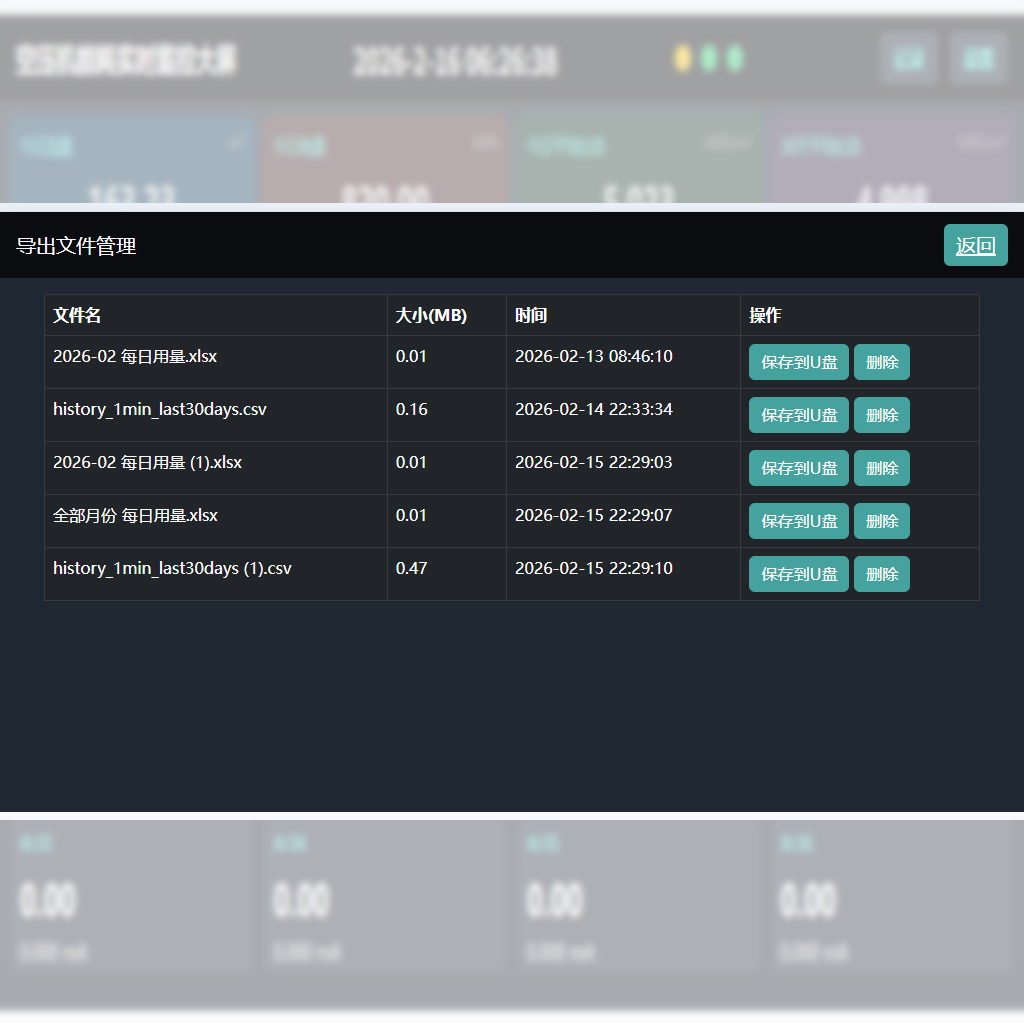Screen dimensions: 1024x1024
Task: Click the 返回 button in the header
Action: 975,245
